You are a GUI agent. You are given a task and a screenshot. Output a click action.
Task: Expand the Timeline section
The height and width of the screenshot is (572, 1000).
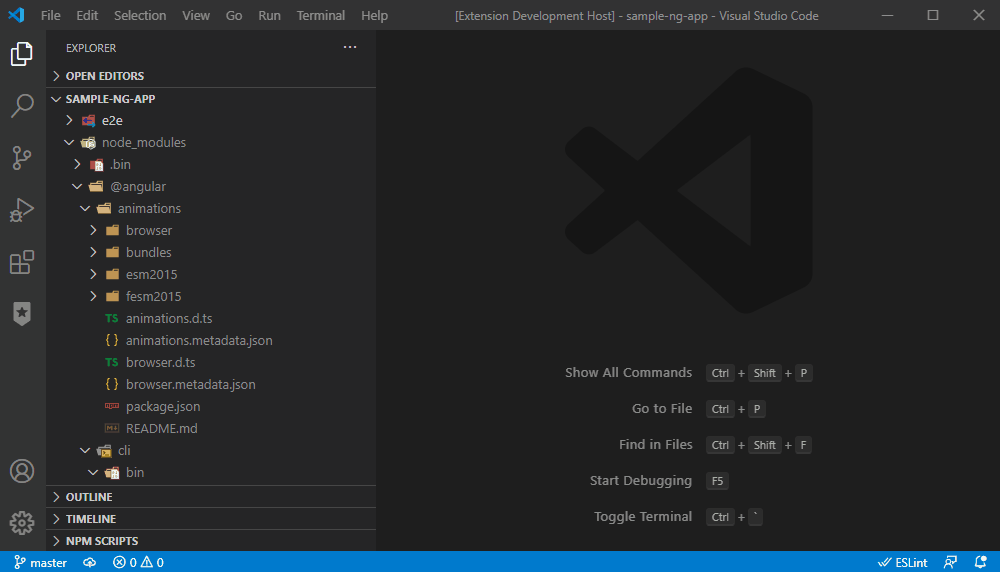pyautogui.click(x=56, y=519)
